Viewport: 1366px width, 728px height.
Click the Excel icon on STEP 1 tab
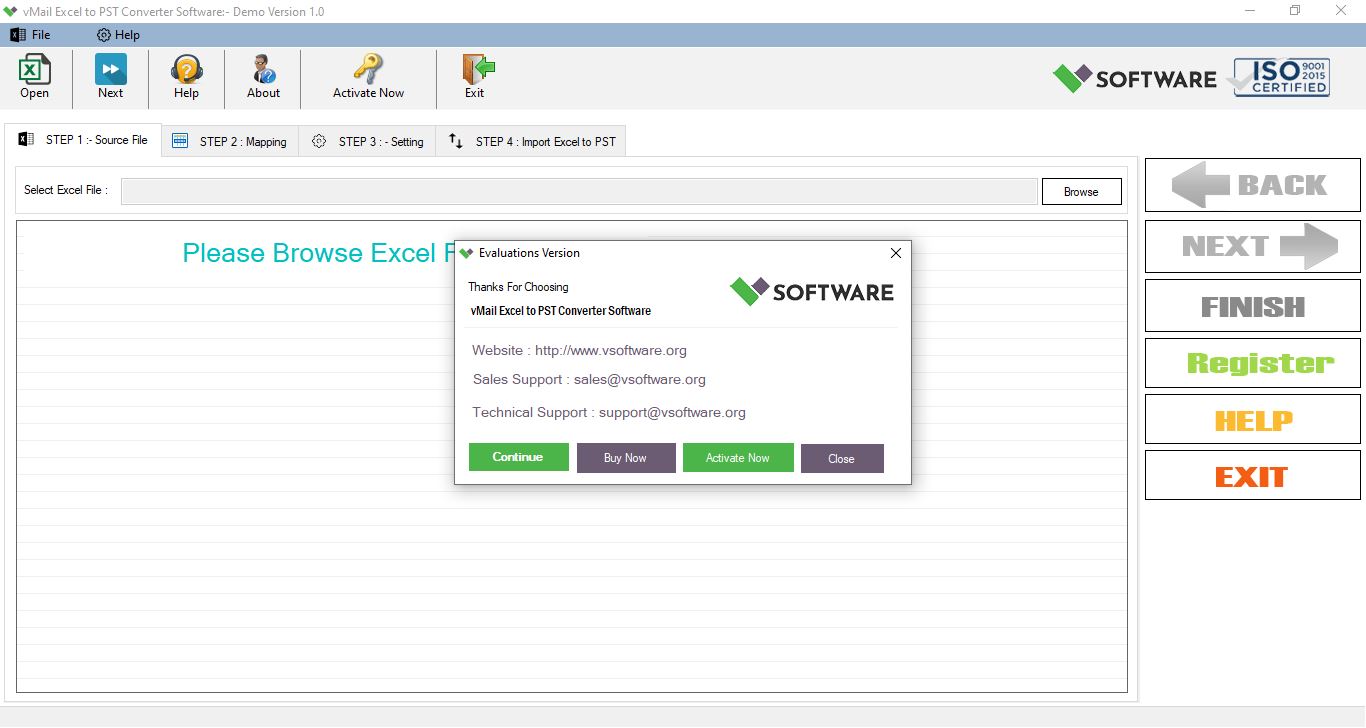pos(26,140)
